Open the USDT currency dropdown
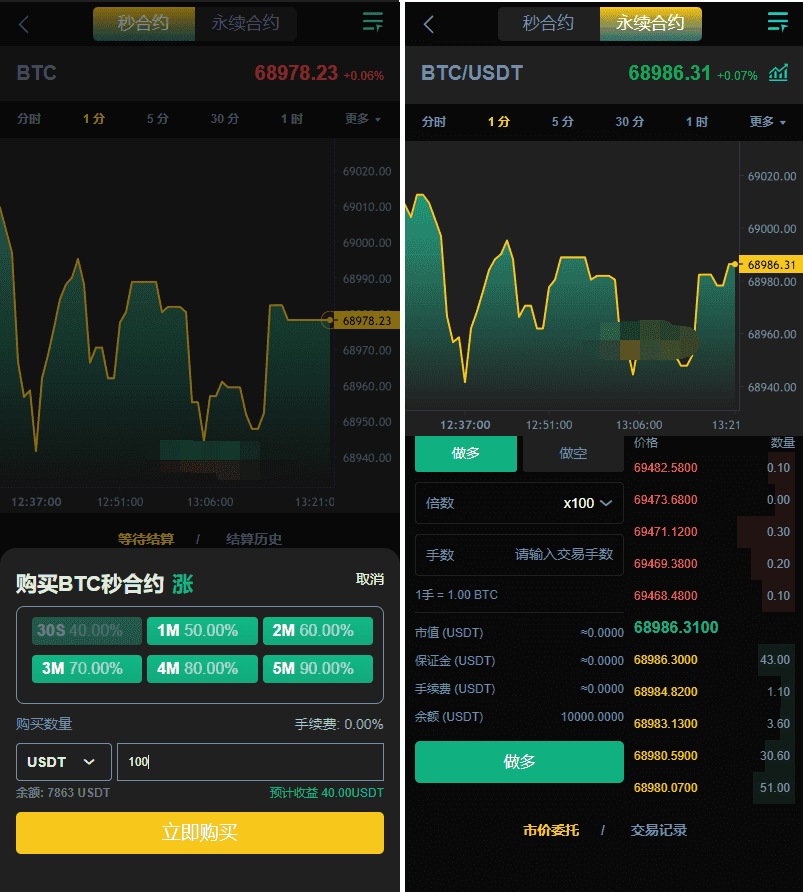 coord(63,762)
